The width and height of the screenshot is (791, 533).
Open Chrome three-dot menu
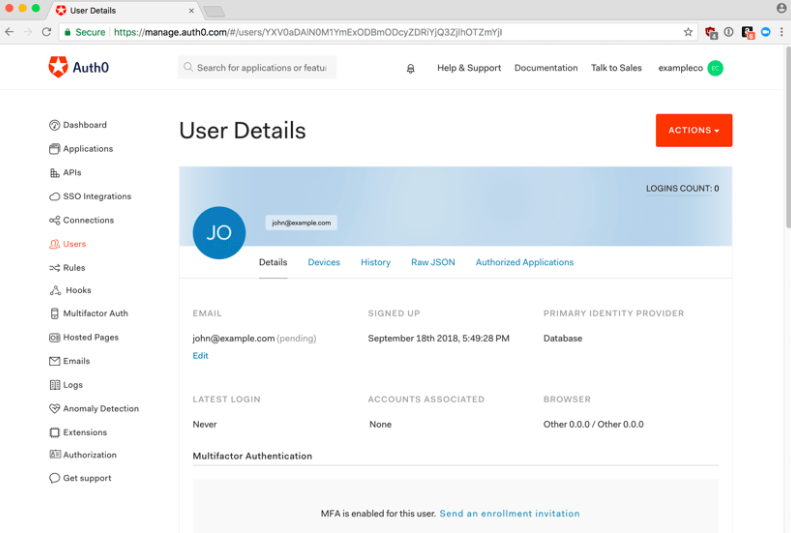[781, 32]
